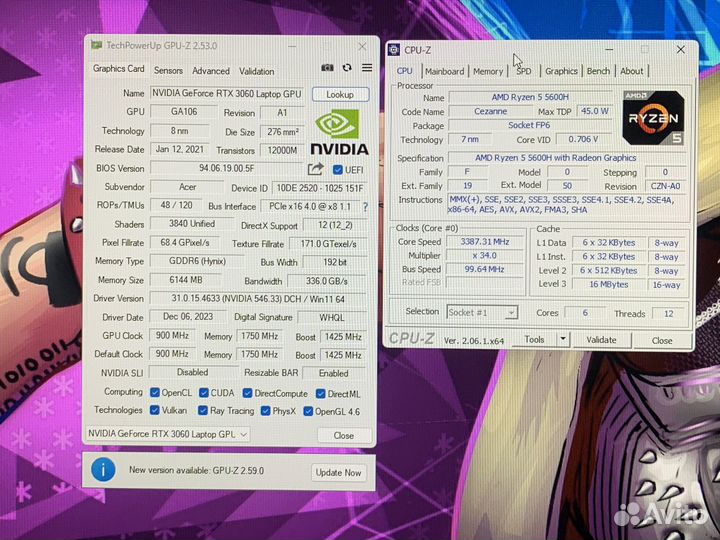Click the Close button in GPU-Z
Viewport: 720px width, 540px height.
pyautogui.click(x=343, y=435)
